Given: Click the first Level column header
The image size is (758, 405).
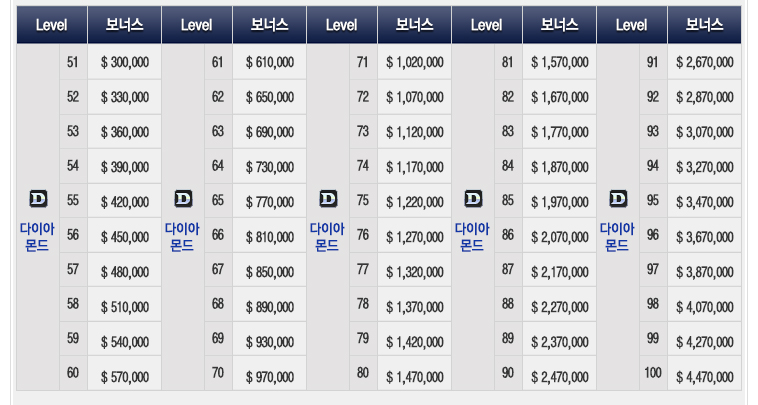Looking at the screenshot, I should click(x=52, y=25).
